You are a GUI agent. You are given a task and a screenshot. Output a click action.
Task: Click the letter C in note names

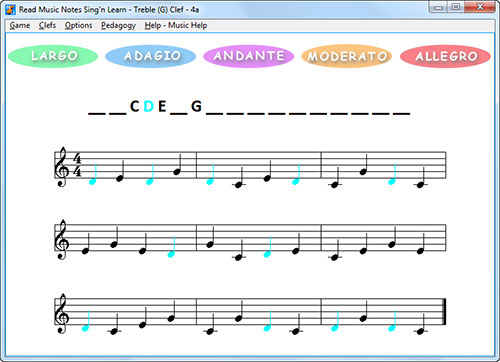(134, 107)
